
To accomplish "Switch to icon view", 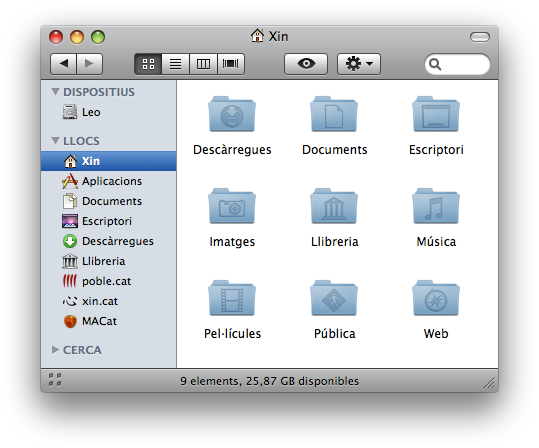I will 148,64.
